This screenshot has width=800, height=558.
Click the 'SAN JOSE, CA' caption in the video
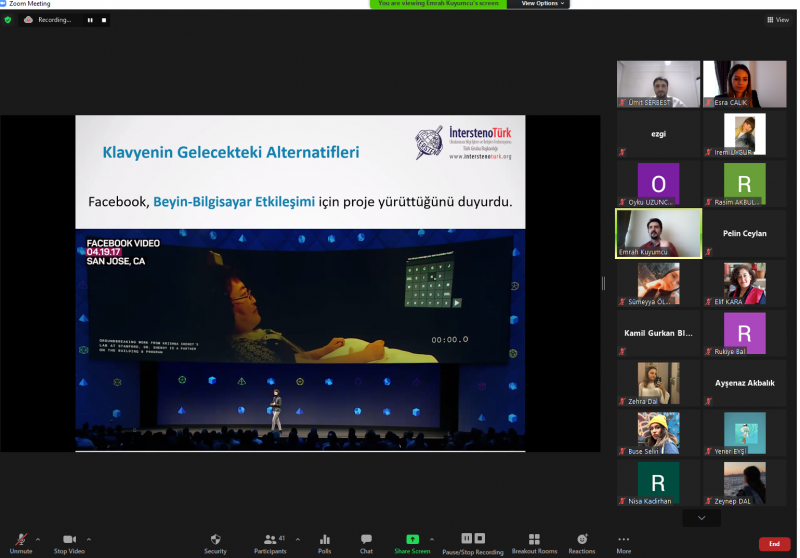pos(116,261)
